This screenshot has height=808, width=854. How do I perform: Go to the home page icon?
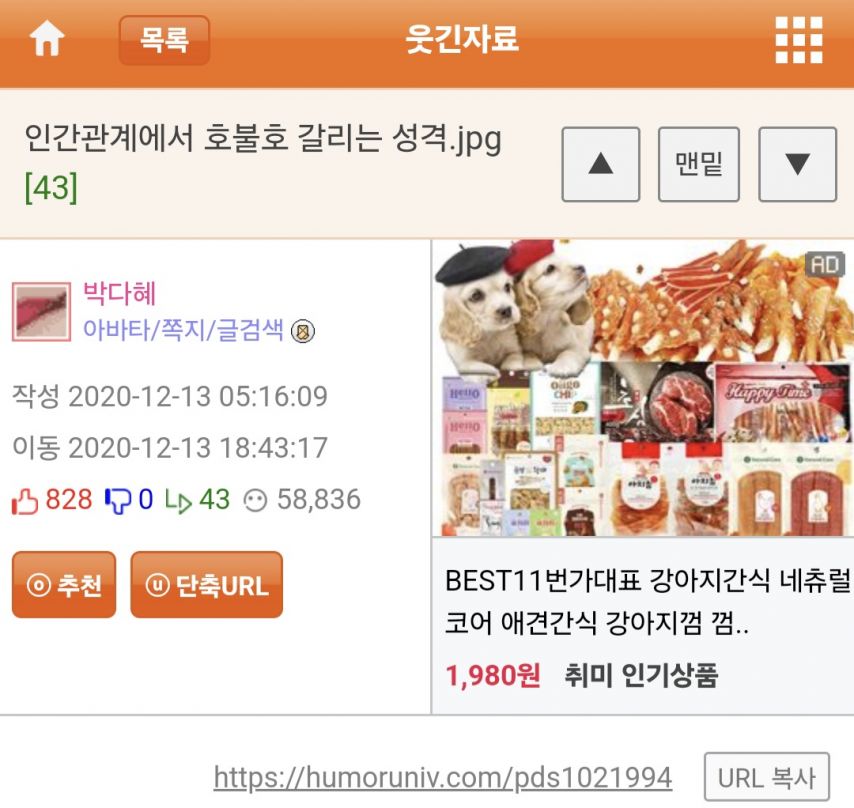coord(47,39)
